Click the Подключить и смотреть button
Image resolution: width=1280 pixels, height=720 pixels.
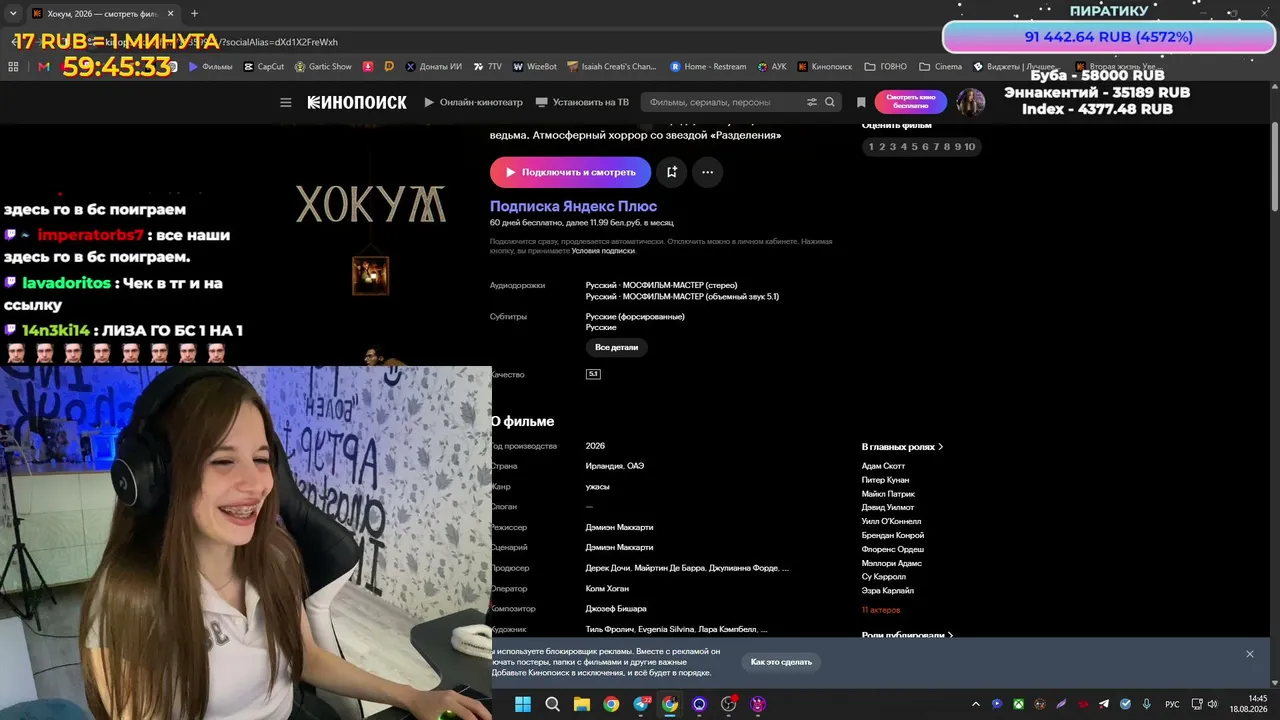570,172
